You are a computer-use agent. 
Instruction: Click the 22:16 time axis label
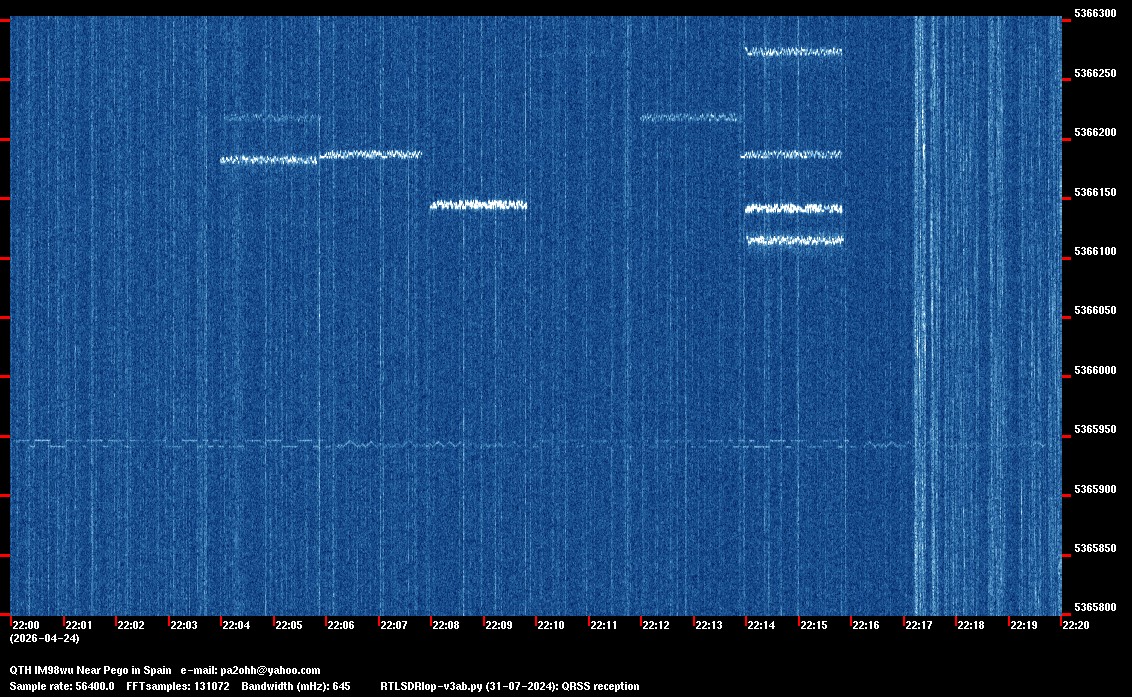pos(866,625)
